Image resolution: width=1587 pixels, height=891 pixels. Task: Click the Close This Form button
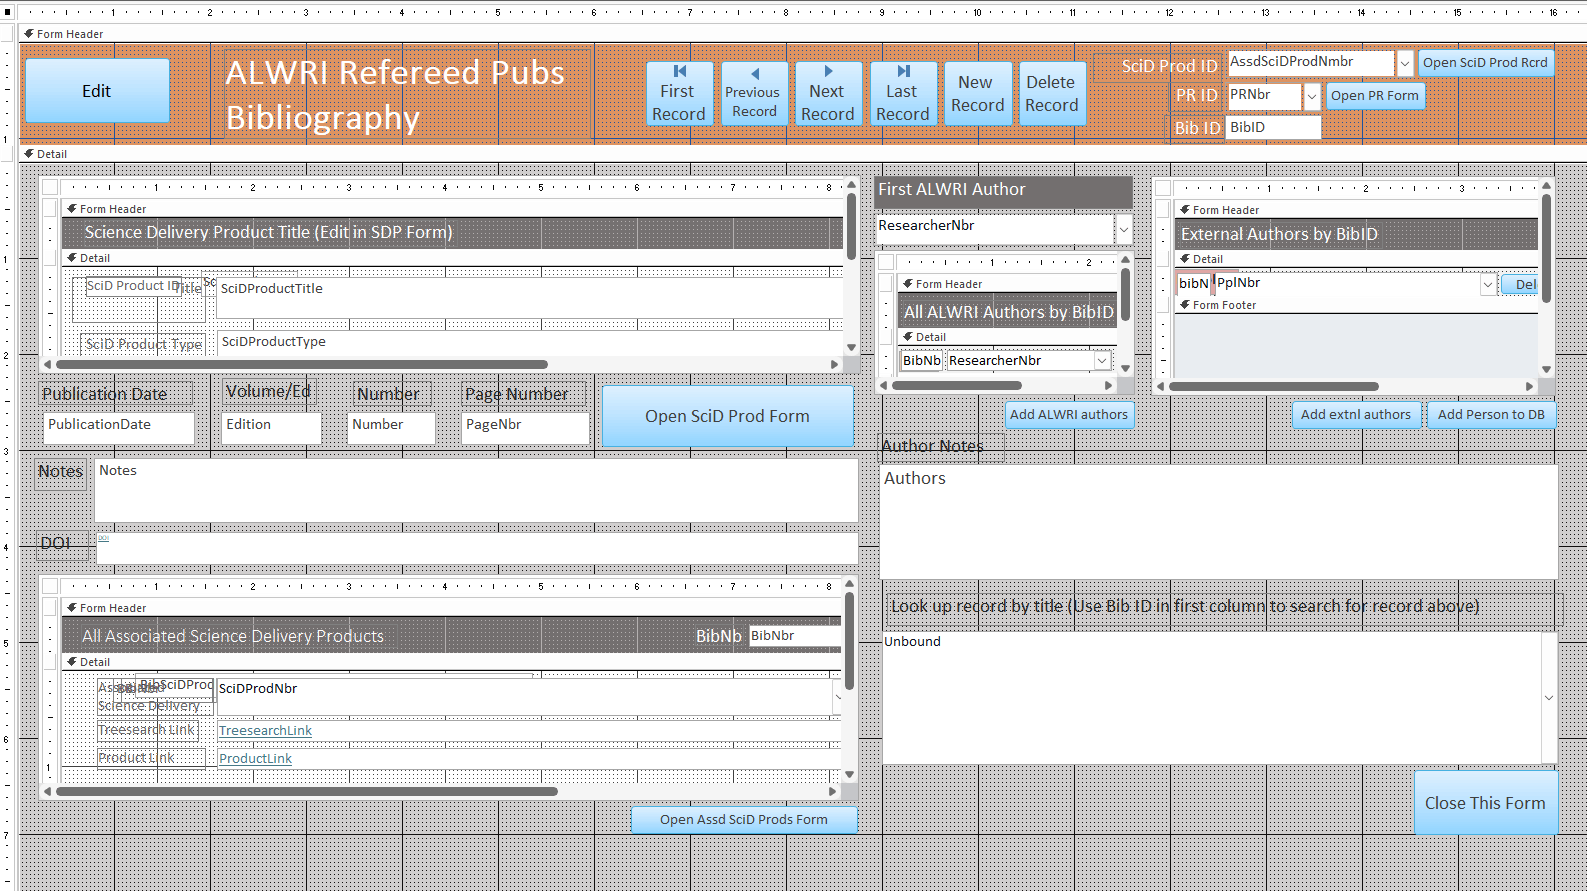pos(1485,803)
